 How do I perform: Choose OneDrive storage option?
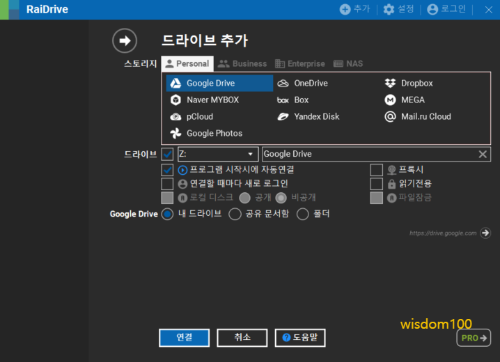(x=303, y=83)
